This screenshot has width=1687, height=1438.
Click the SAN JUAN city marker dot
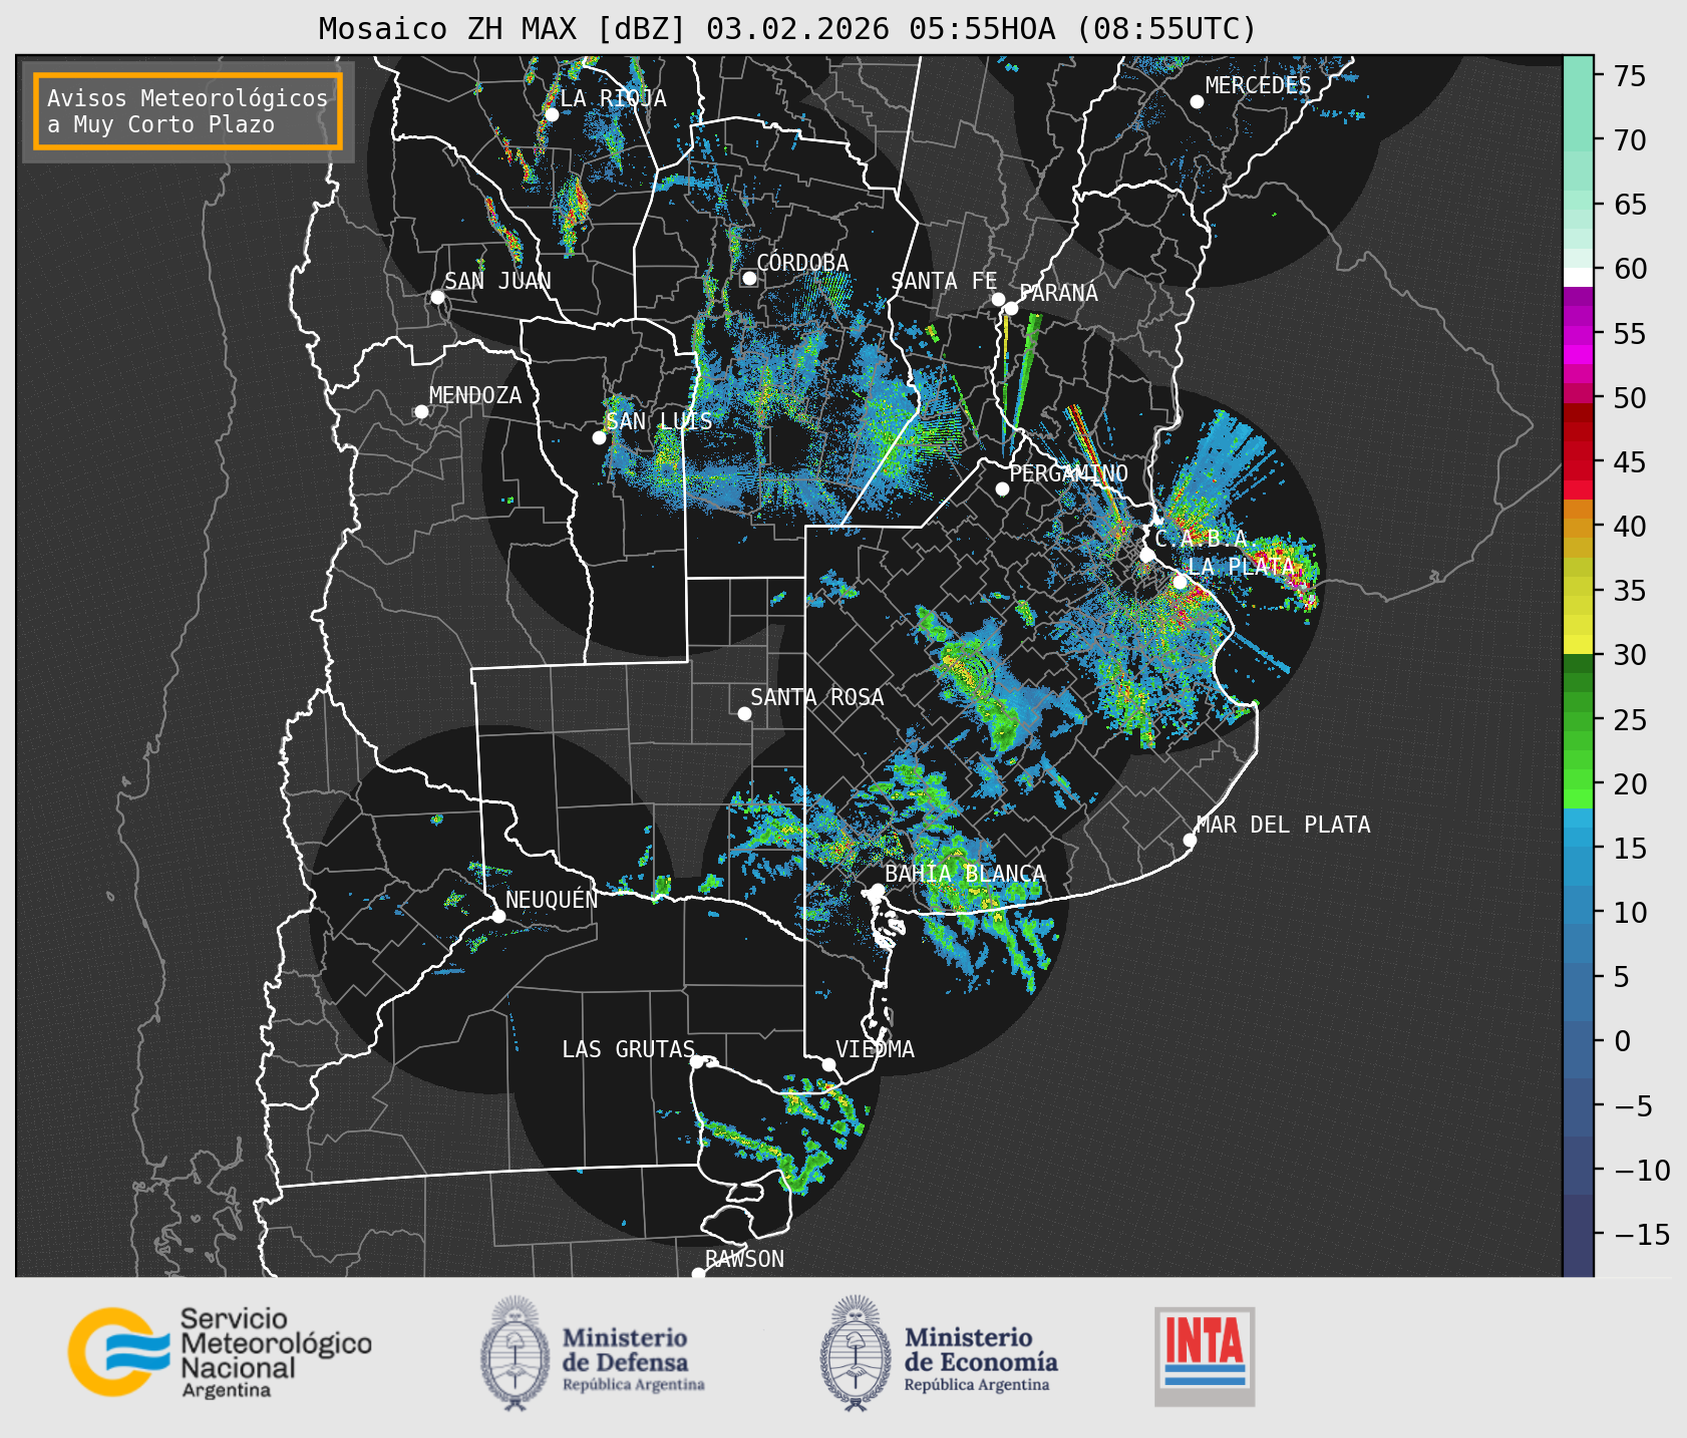(437, 297)
